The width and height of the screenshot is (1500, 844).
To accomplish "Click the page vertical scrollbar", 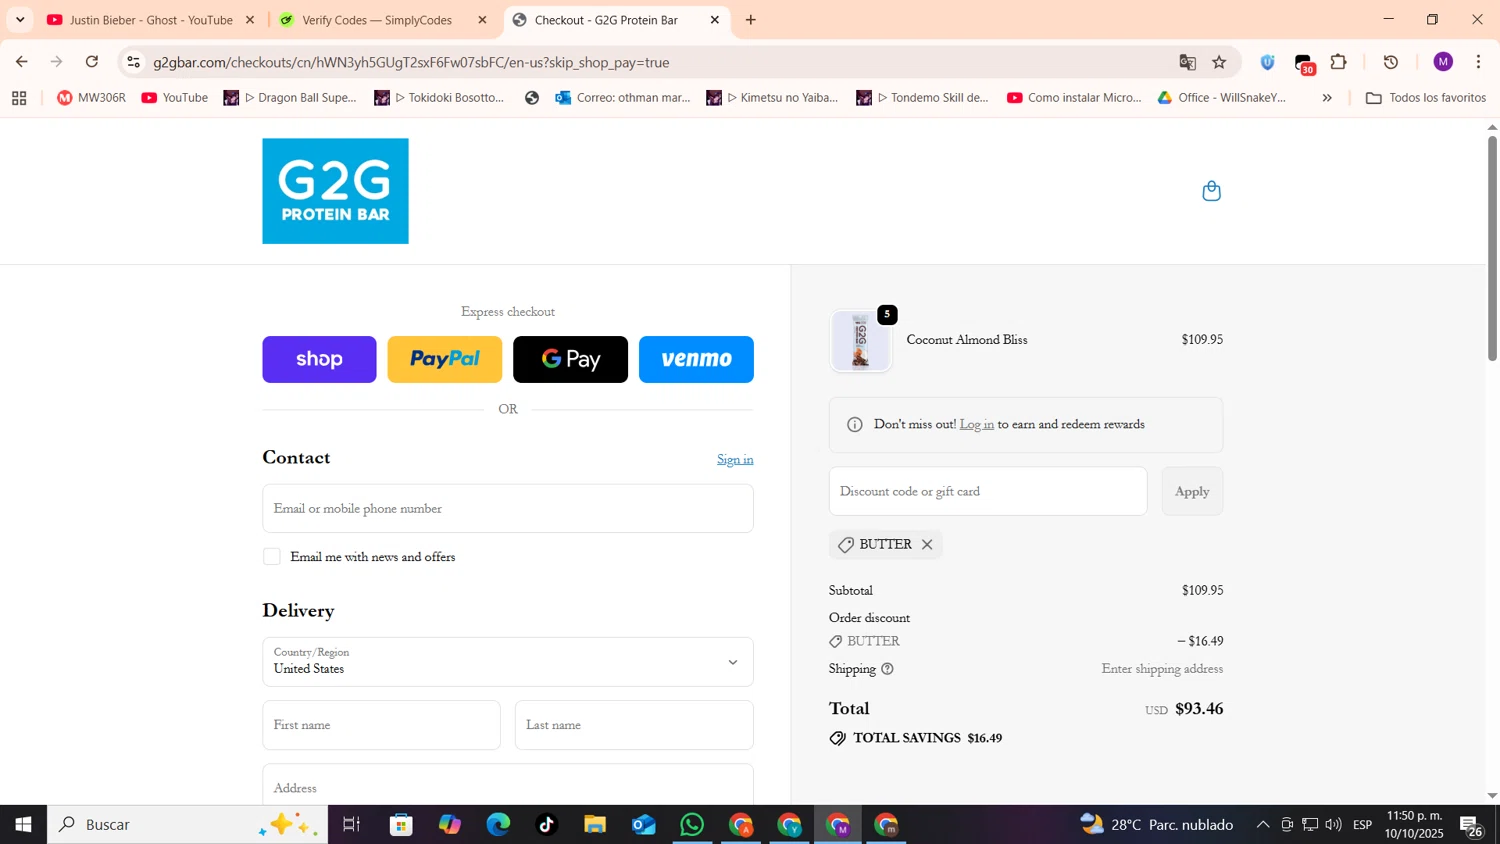I will (1492, 248).
